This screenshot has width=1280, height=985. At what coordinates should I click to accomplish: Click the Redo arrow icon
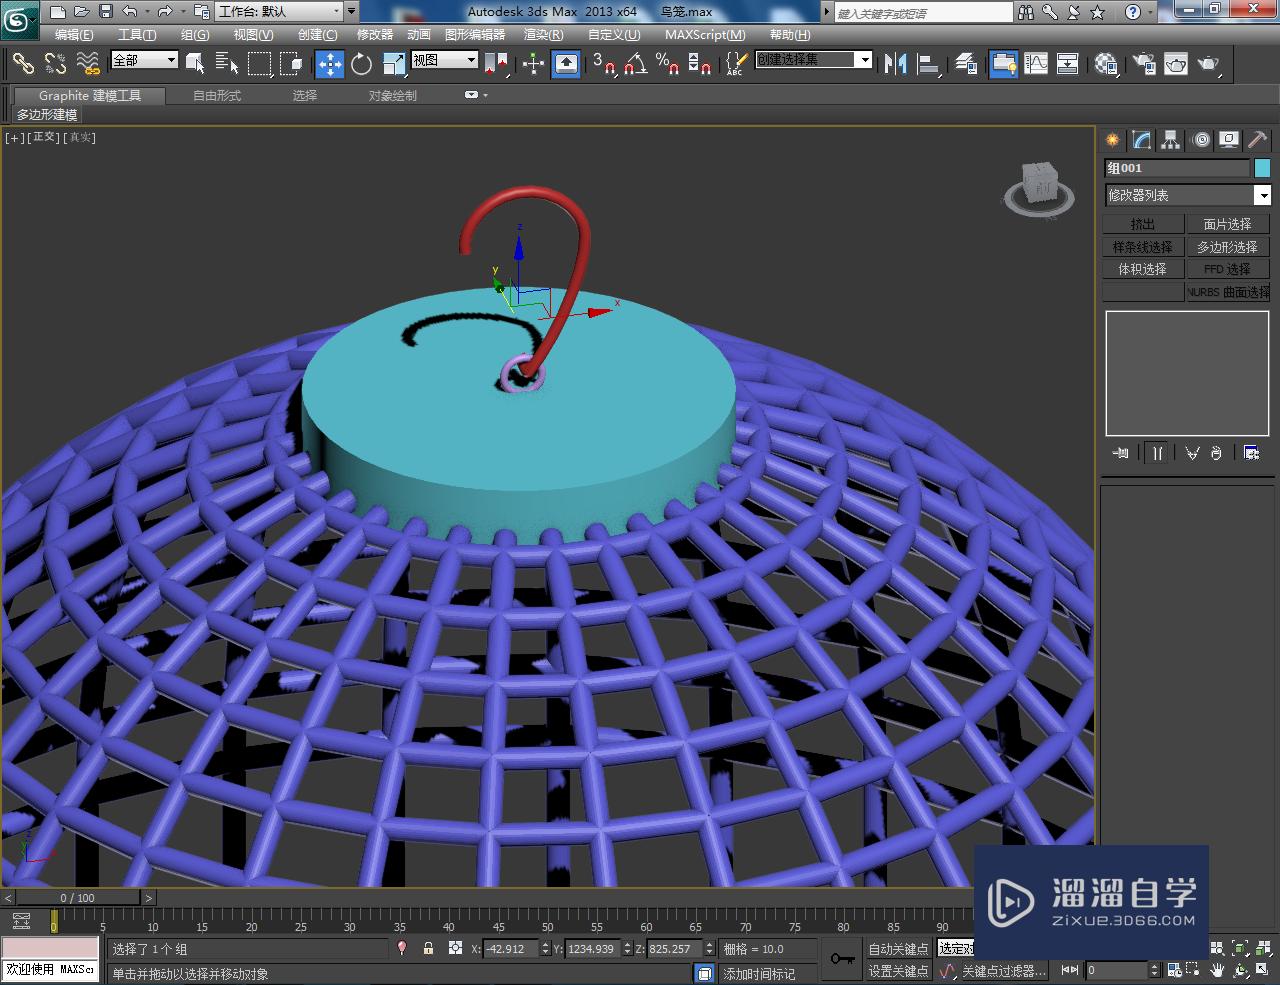(x=164, y=12)
